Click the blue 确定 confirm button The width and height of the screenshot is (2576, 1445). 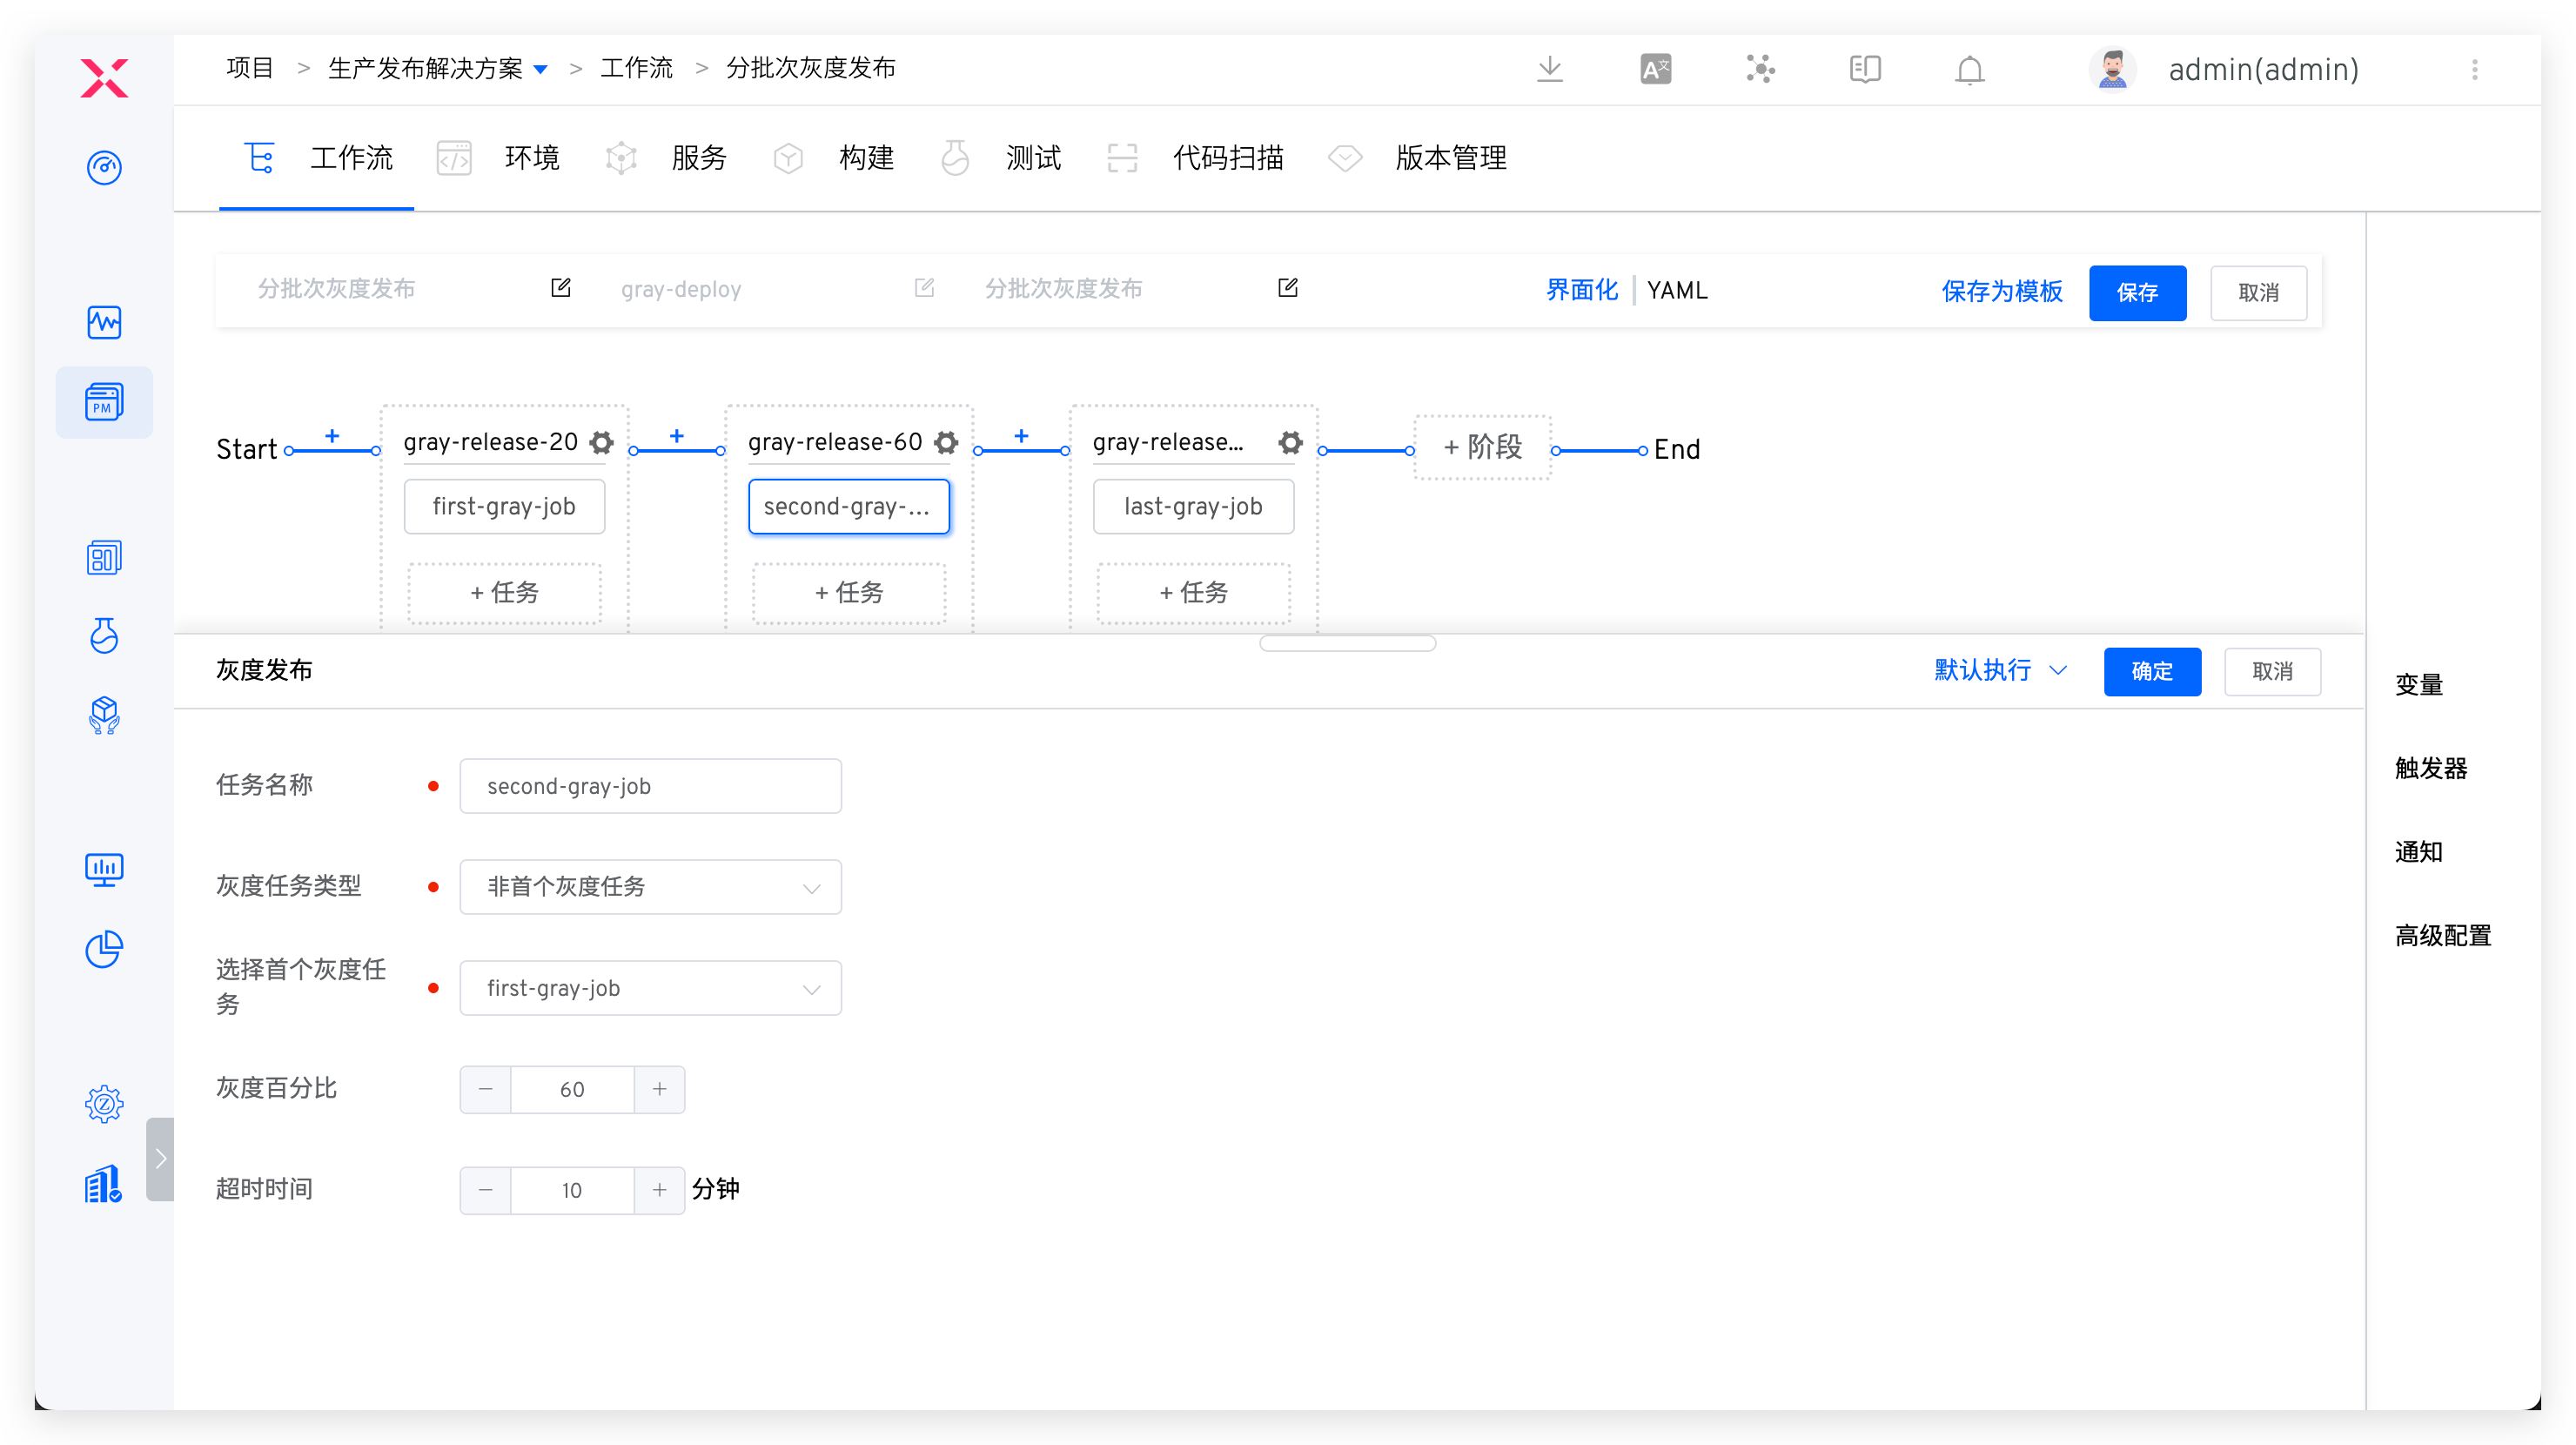tap(2152, 671)
